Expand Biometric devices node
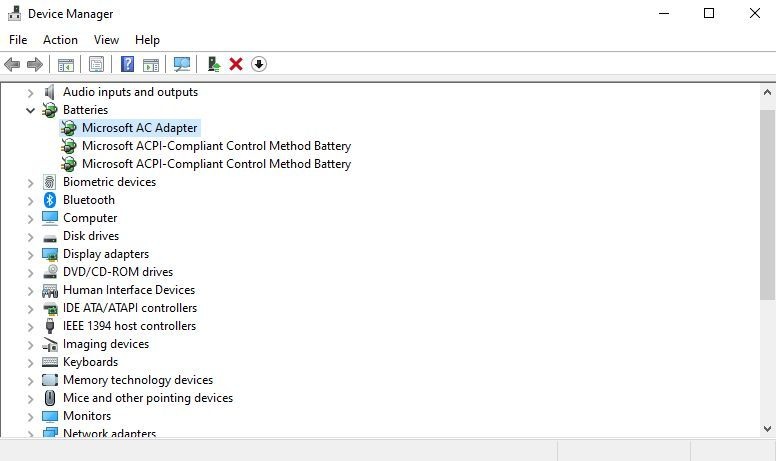The image size is (776, 461). 30,183
